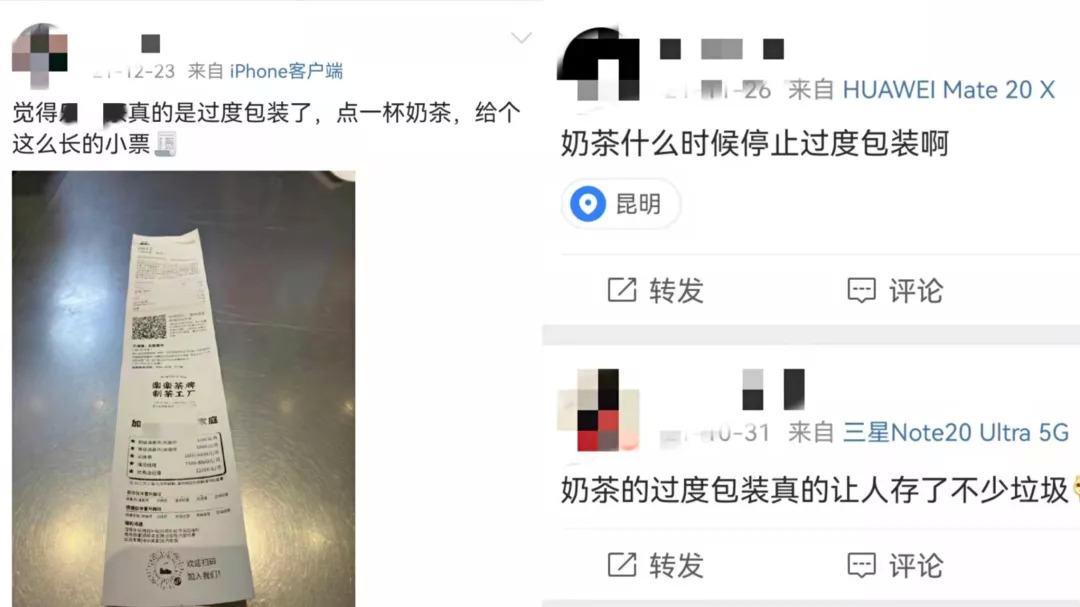The height and width of the screenshot is (607, 1080).
Task: Open the post text 奶茶什么时候停止过度包装啊
Action: pos(754,143)
